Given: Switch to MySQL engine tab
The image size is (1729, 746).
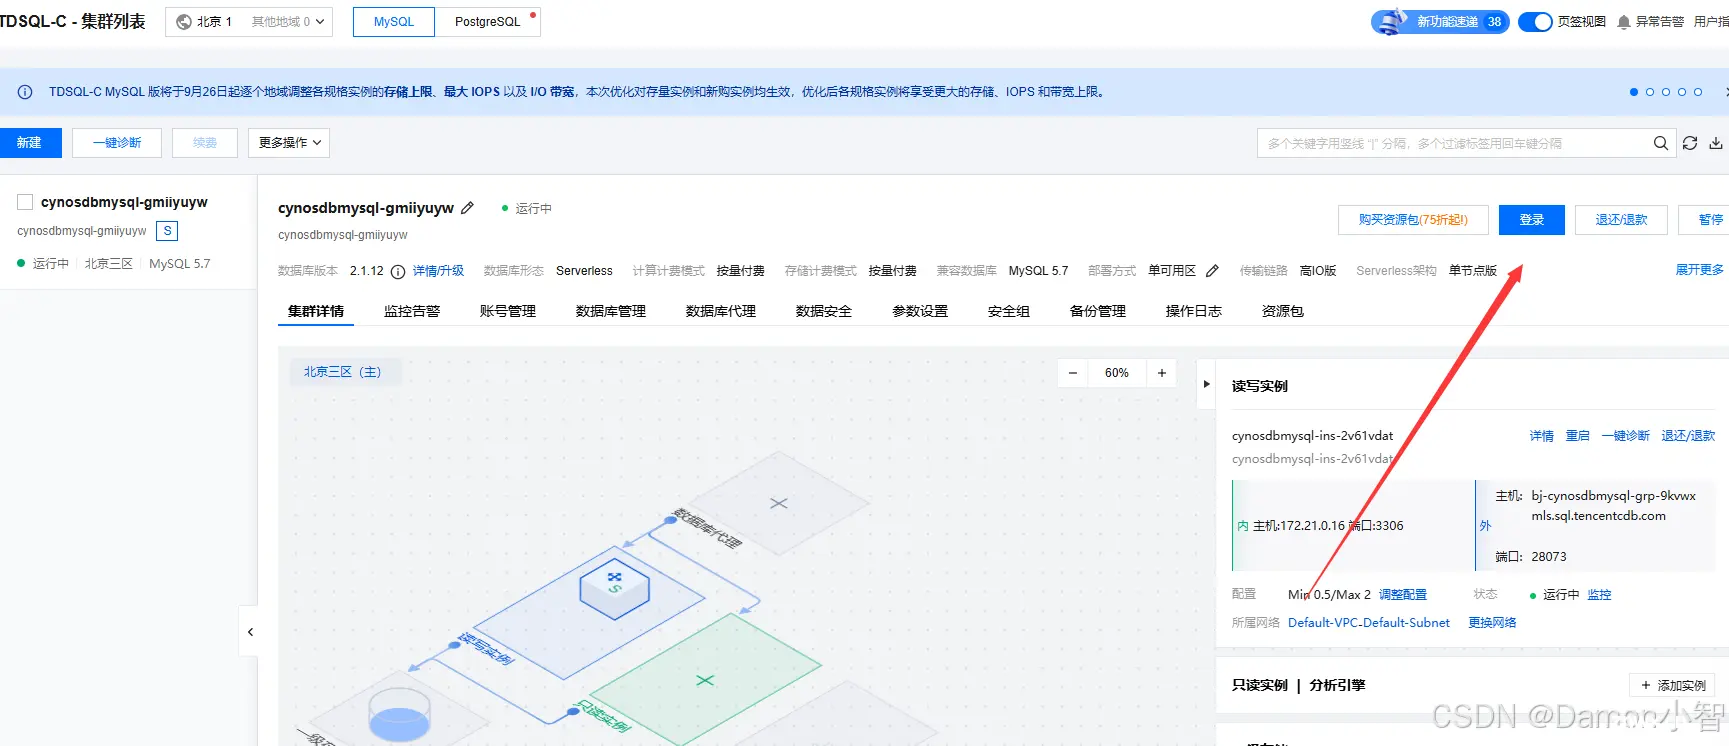Looking at the screenshot, I should coord(394,22).
